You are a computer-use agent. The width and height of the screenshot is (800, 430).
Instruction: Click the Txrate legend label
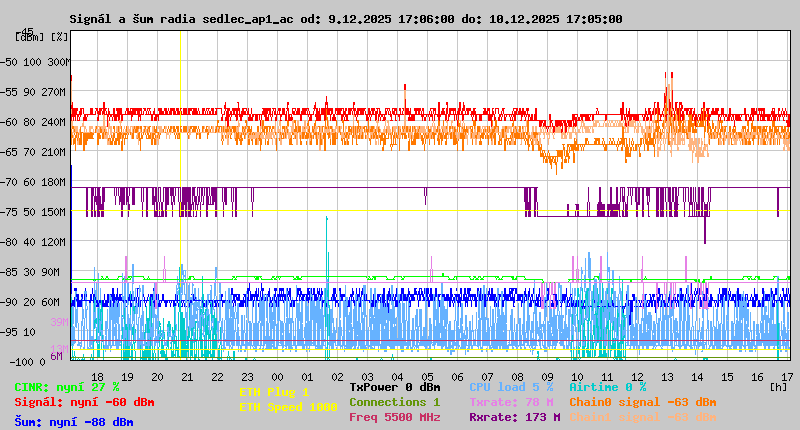511,402
